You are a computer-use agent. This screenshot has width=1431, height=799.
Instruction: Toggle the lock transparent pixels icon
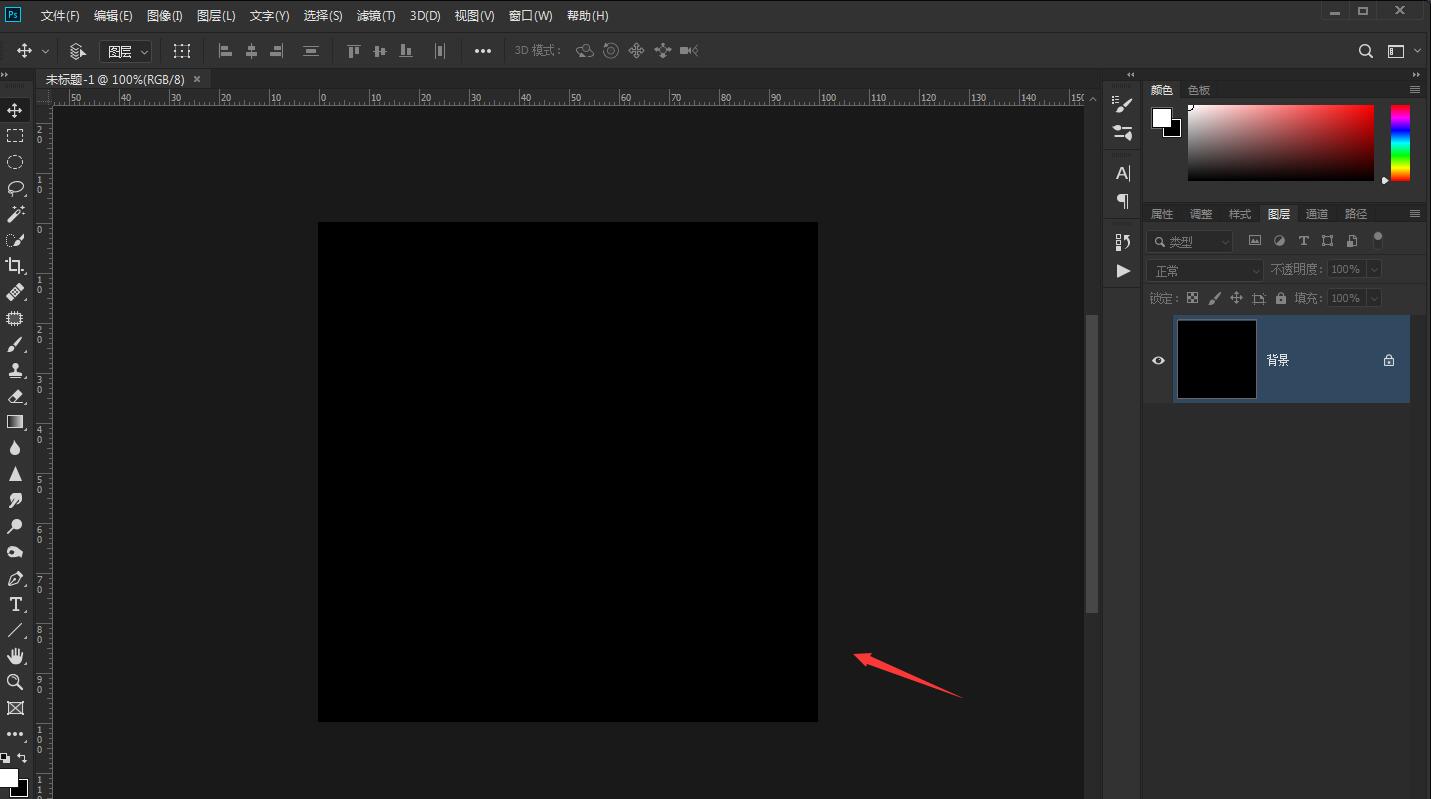[x=1192, y=298]
